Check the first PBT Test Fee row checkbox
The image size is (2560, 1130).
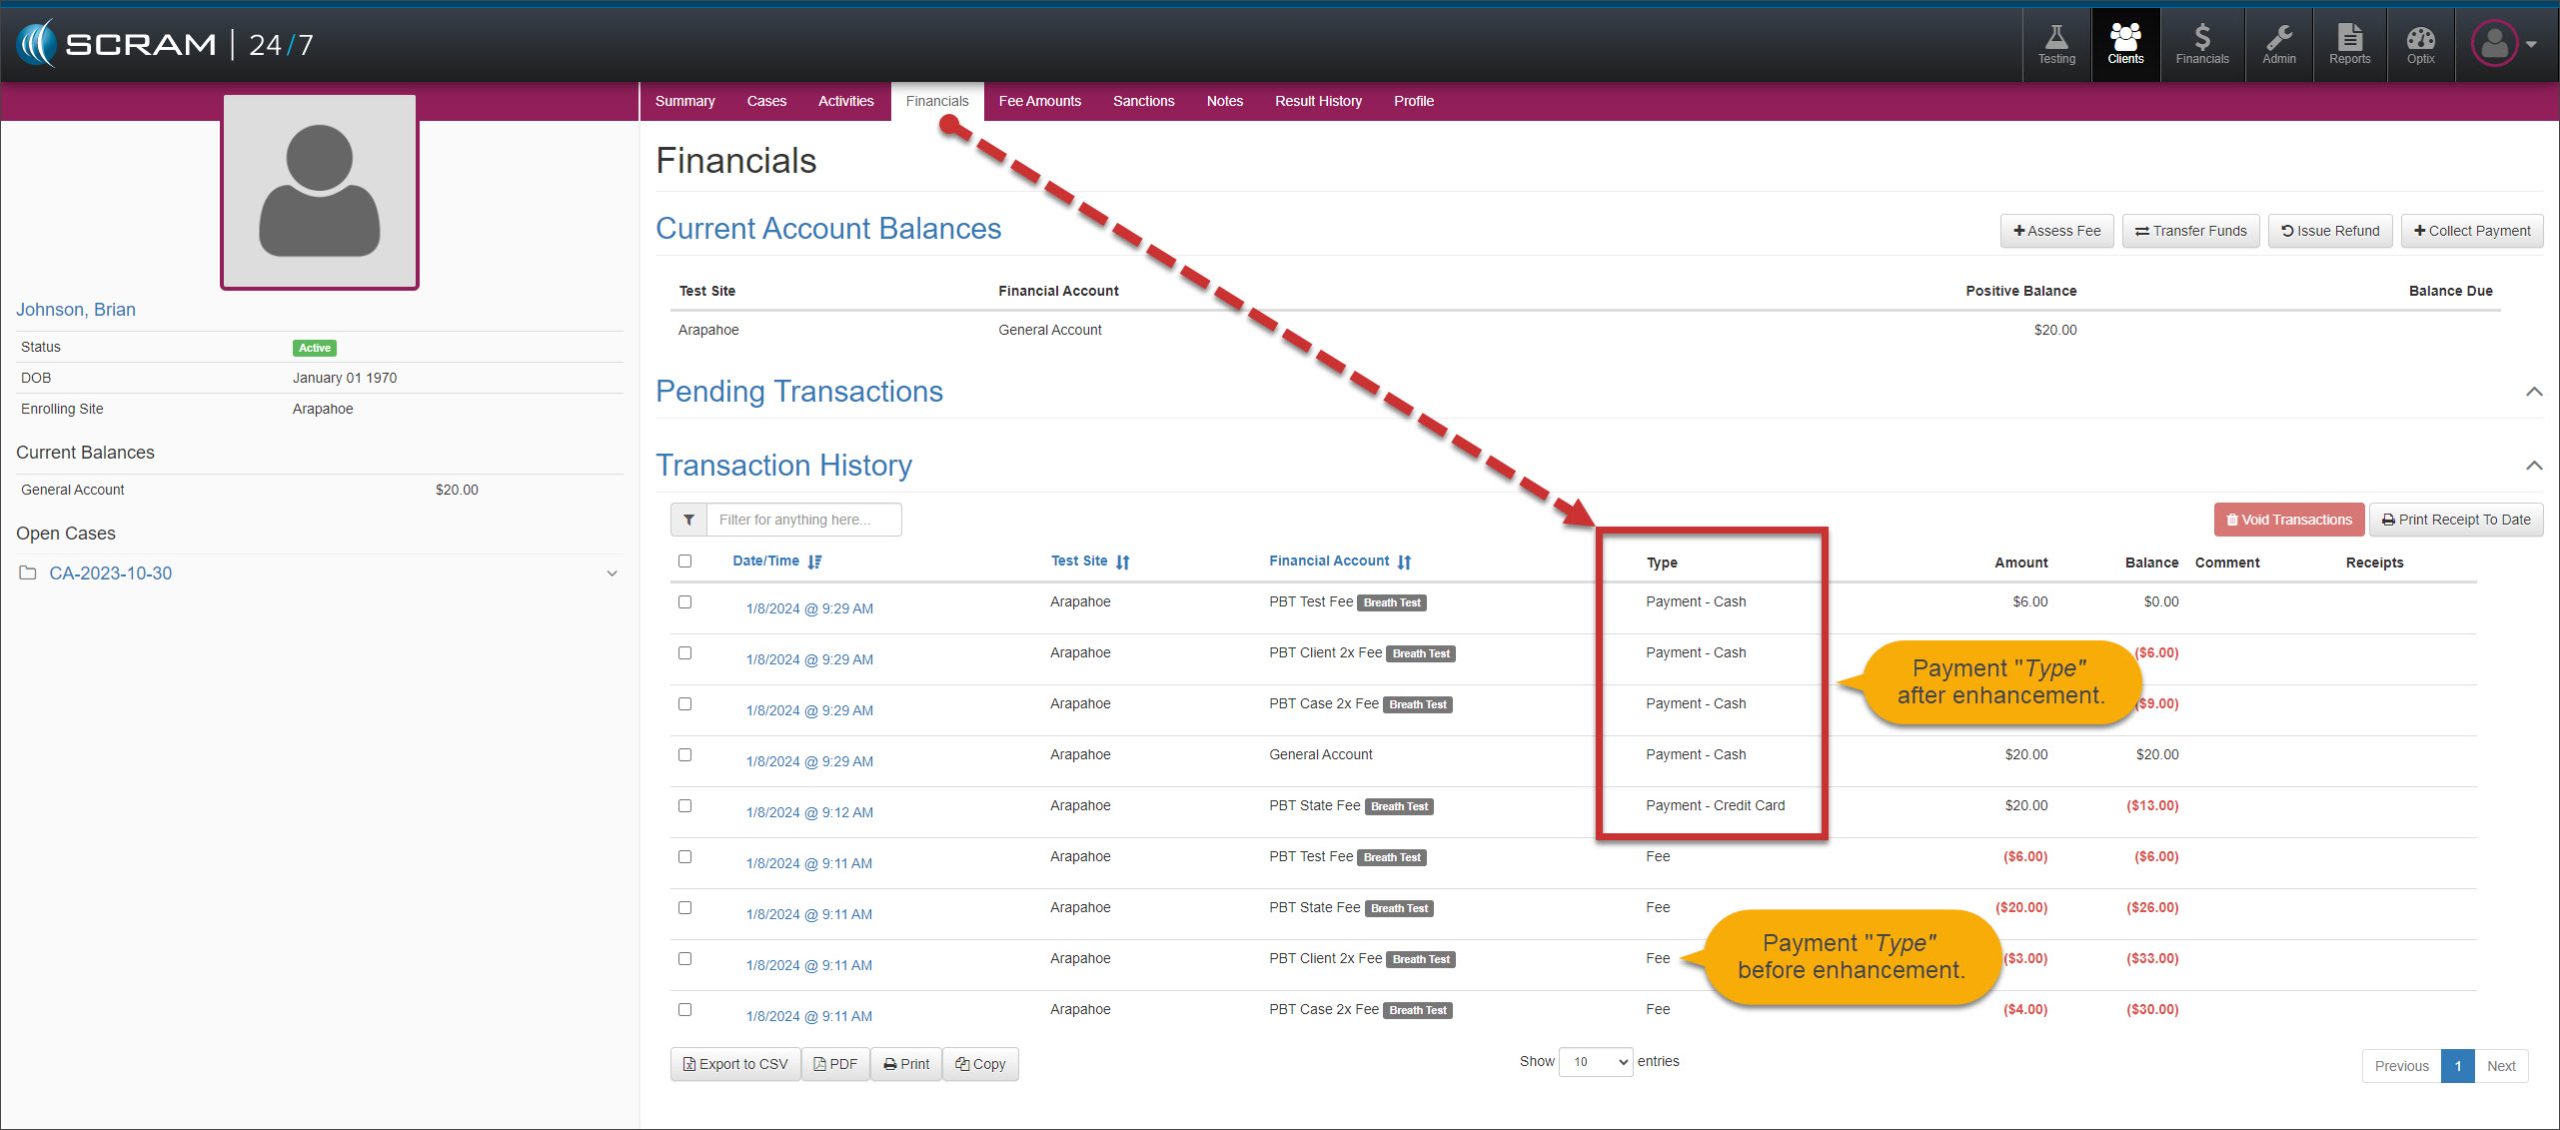point(685,602)
